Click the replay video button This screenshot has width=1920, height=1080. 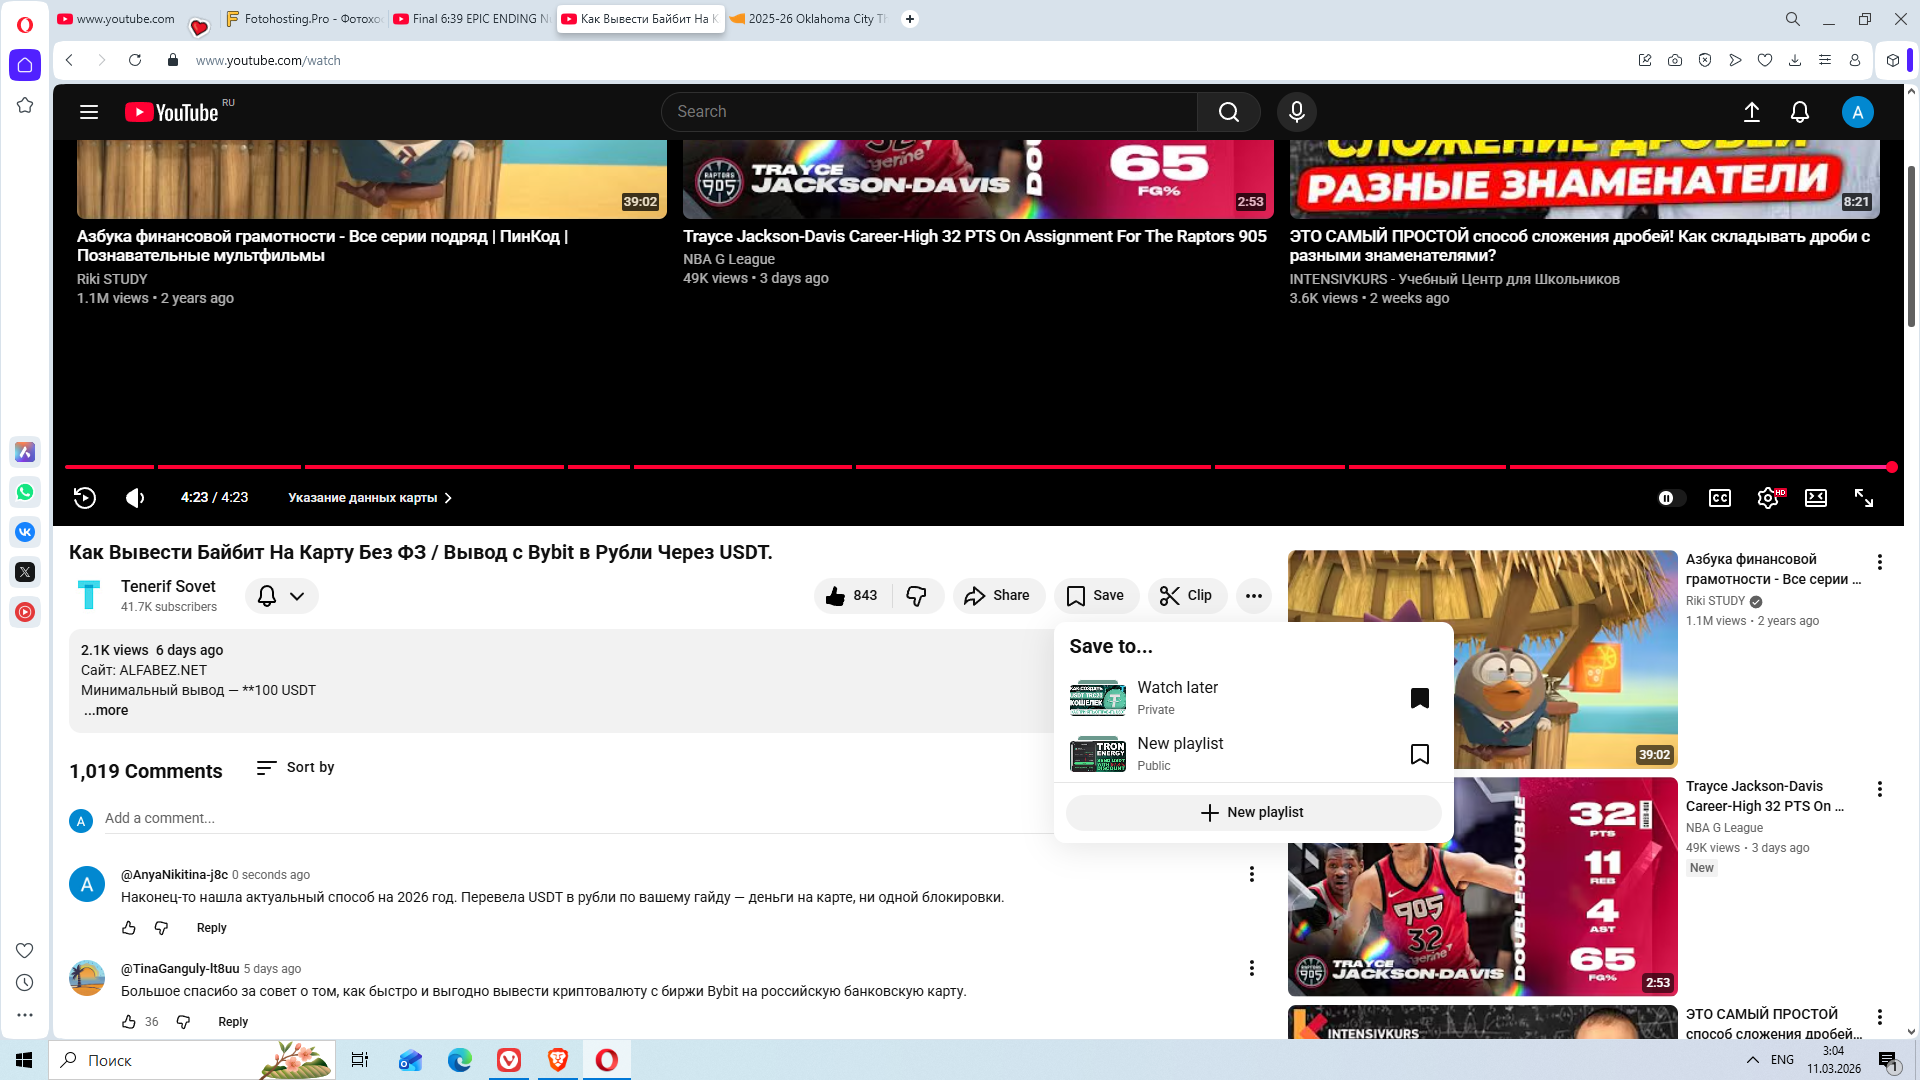click(85, 498)
